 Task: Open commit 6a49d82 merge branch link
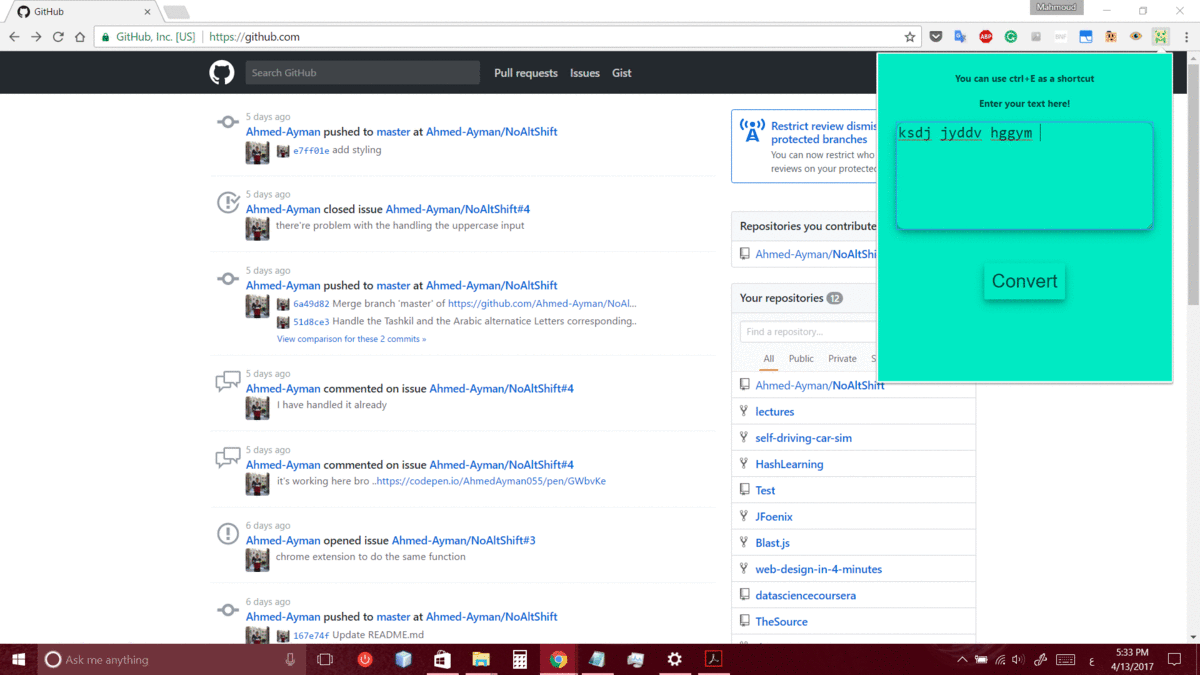pos(311,304)
